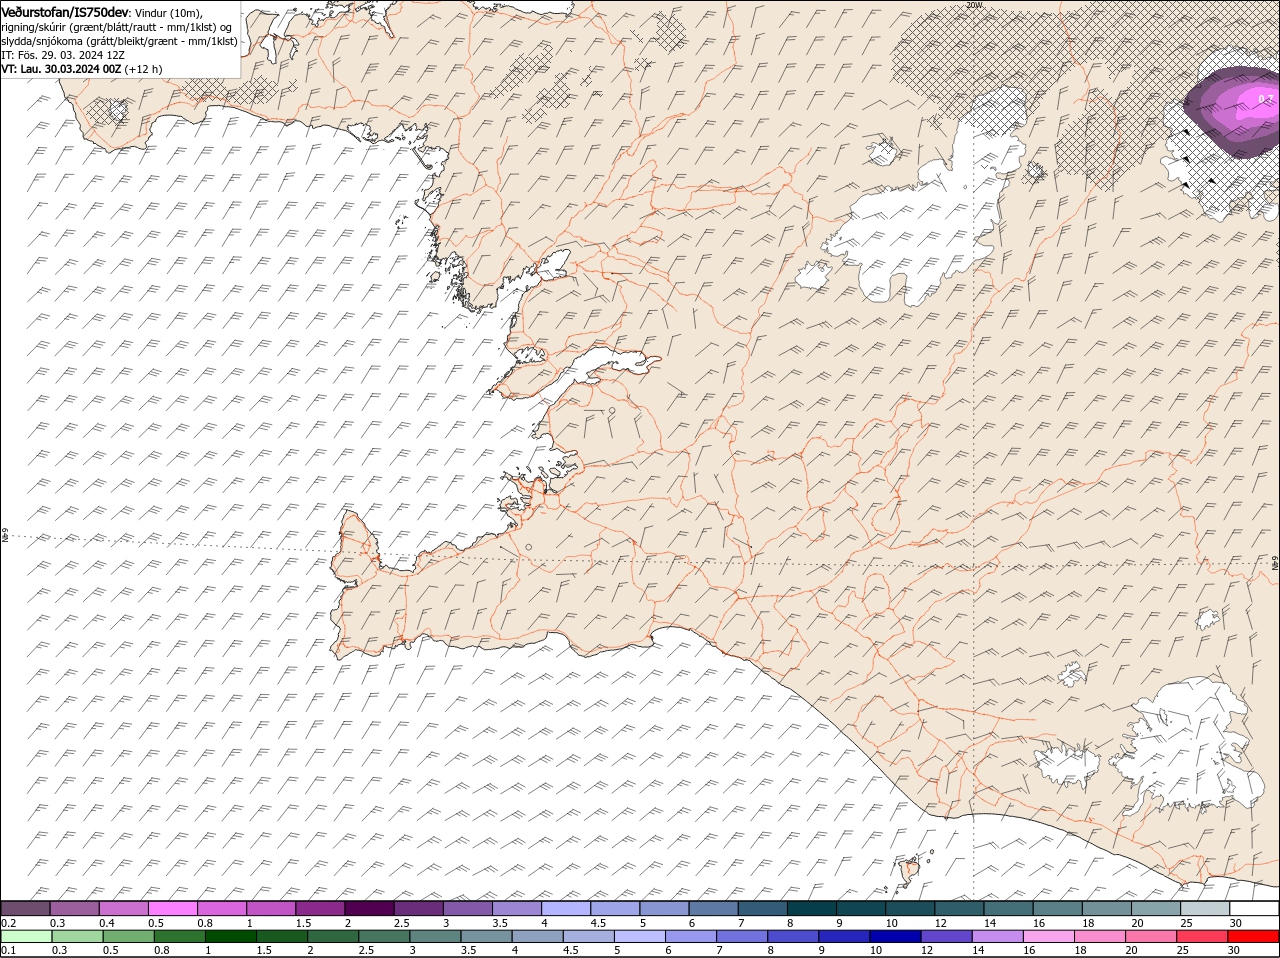Click the 20W longitude label at map top
The image size is (1280, 958).
coord(974,5)
